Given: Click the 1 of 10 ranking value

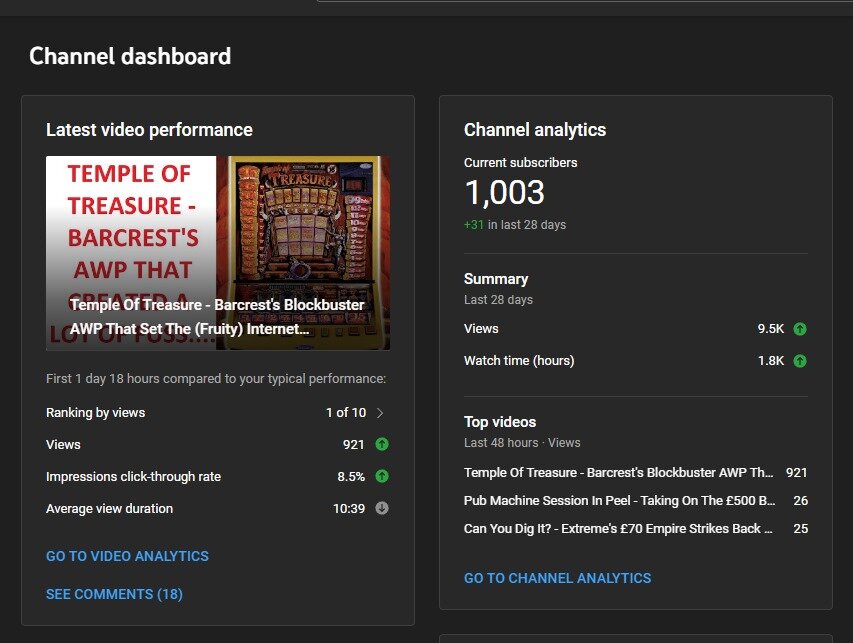Looking at the screenshot, I should click(346, 413).
